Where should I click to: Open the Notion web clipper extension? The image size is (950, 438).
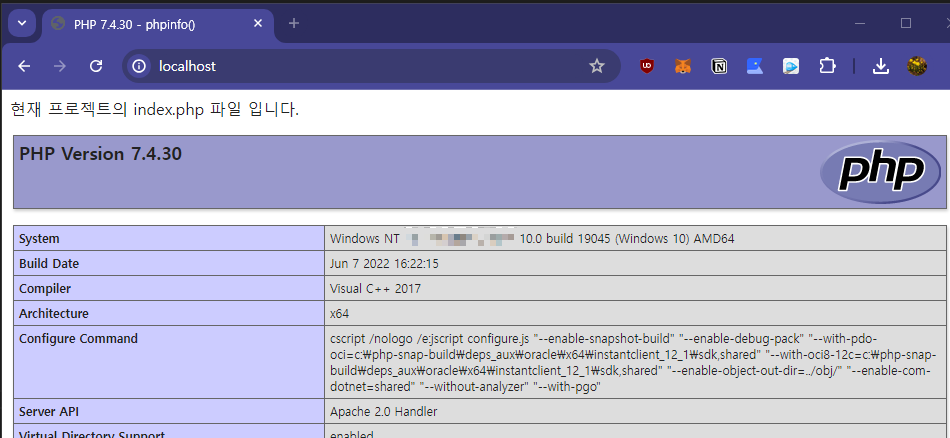point(719,66)
